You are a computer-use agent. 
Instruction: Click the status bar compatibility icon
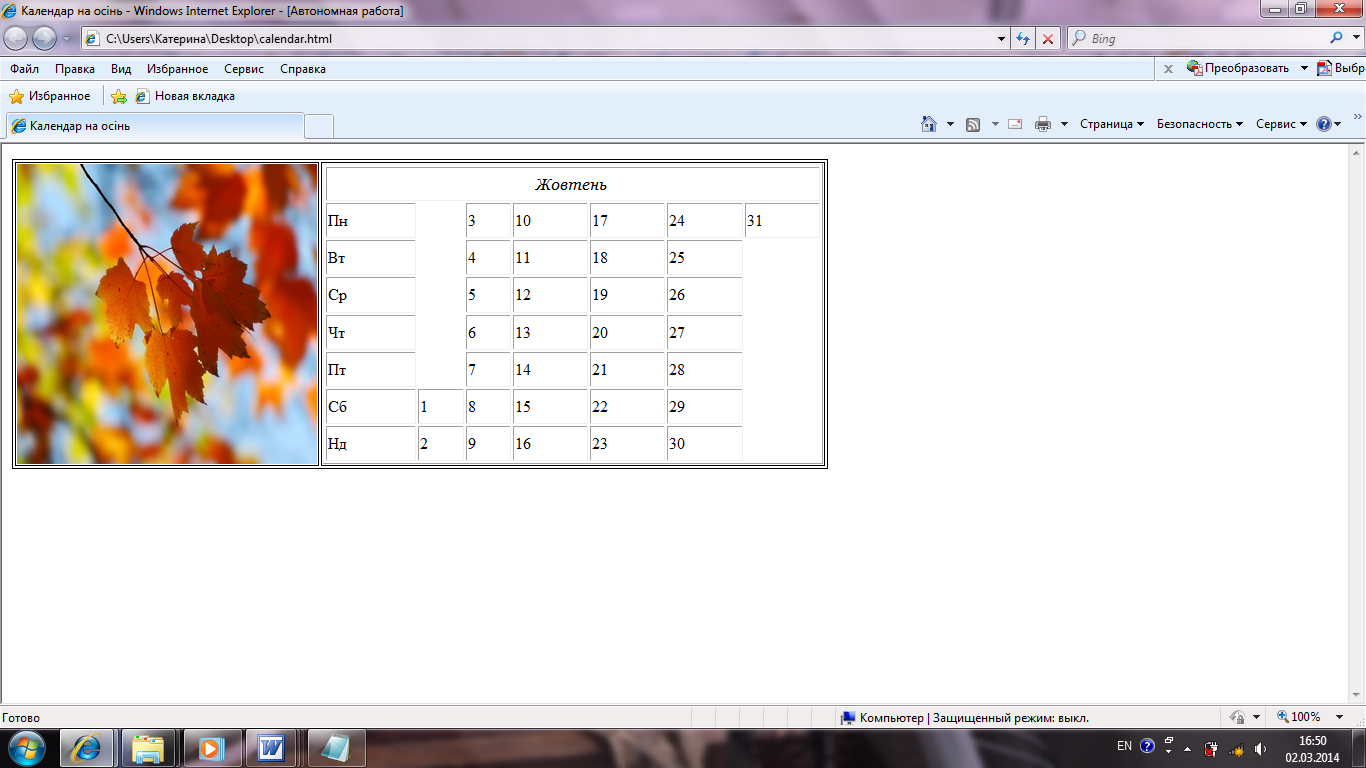tap(1237, 717)
